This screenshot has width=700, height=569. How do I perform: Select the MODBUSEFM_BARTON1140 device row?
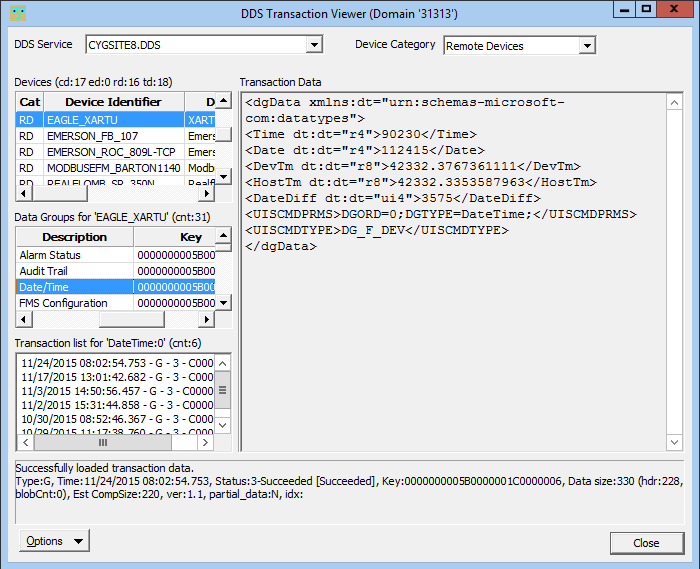(115, 168)
